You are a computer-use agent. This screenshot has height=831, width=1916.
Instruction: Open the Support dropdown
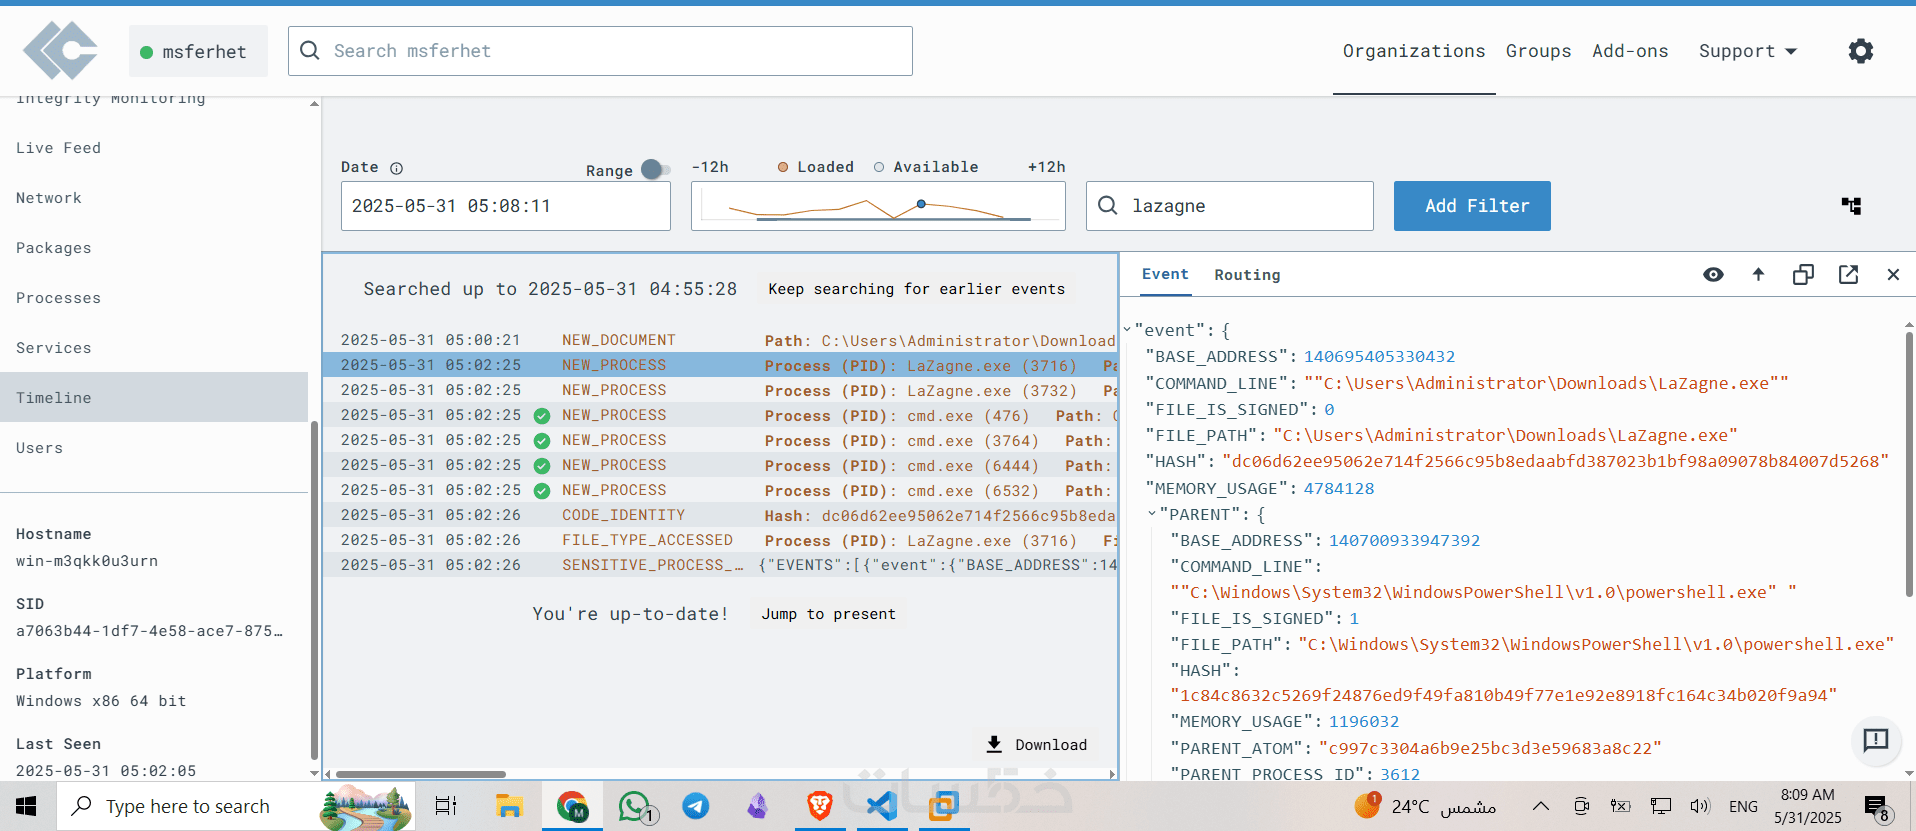tap(1748, 51)
